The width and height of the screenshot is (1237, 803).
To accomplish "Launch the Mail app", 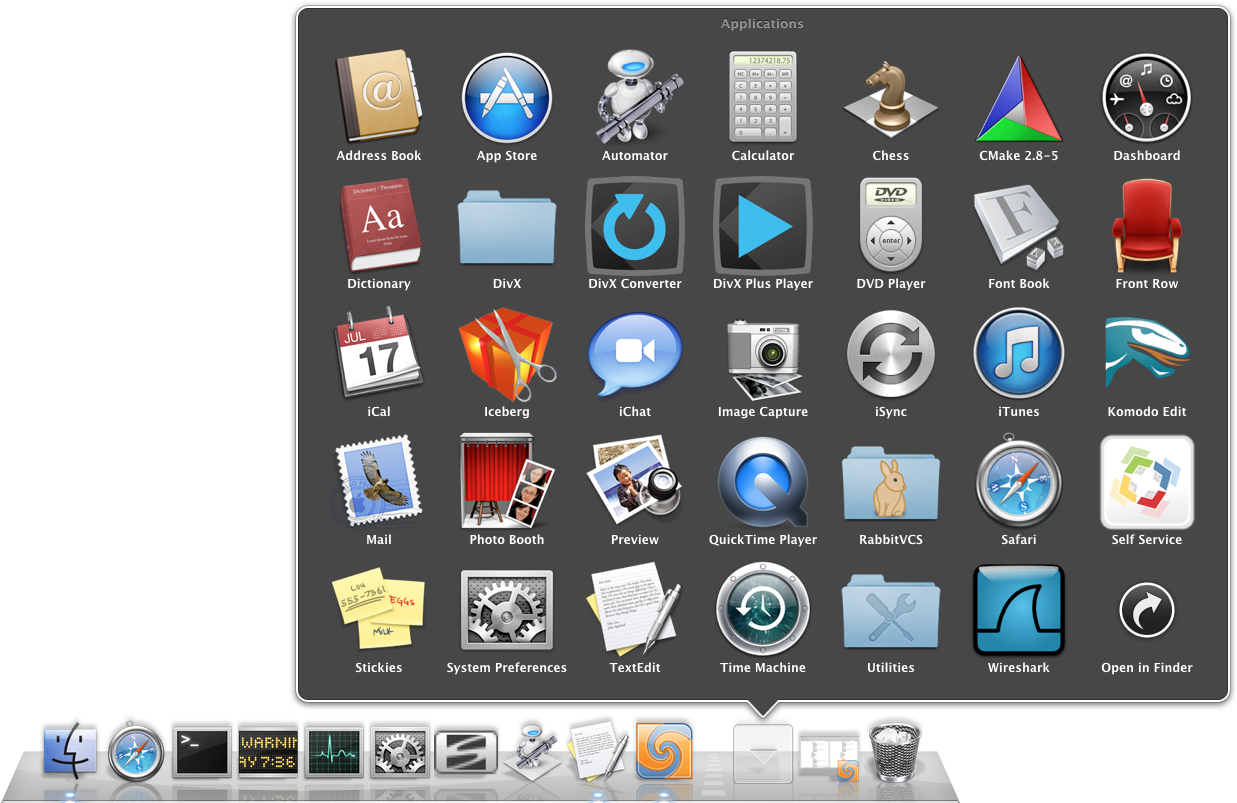I will tap(379, 483).
